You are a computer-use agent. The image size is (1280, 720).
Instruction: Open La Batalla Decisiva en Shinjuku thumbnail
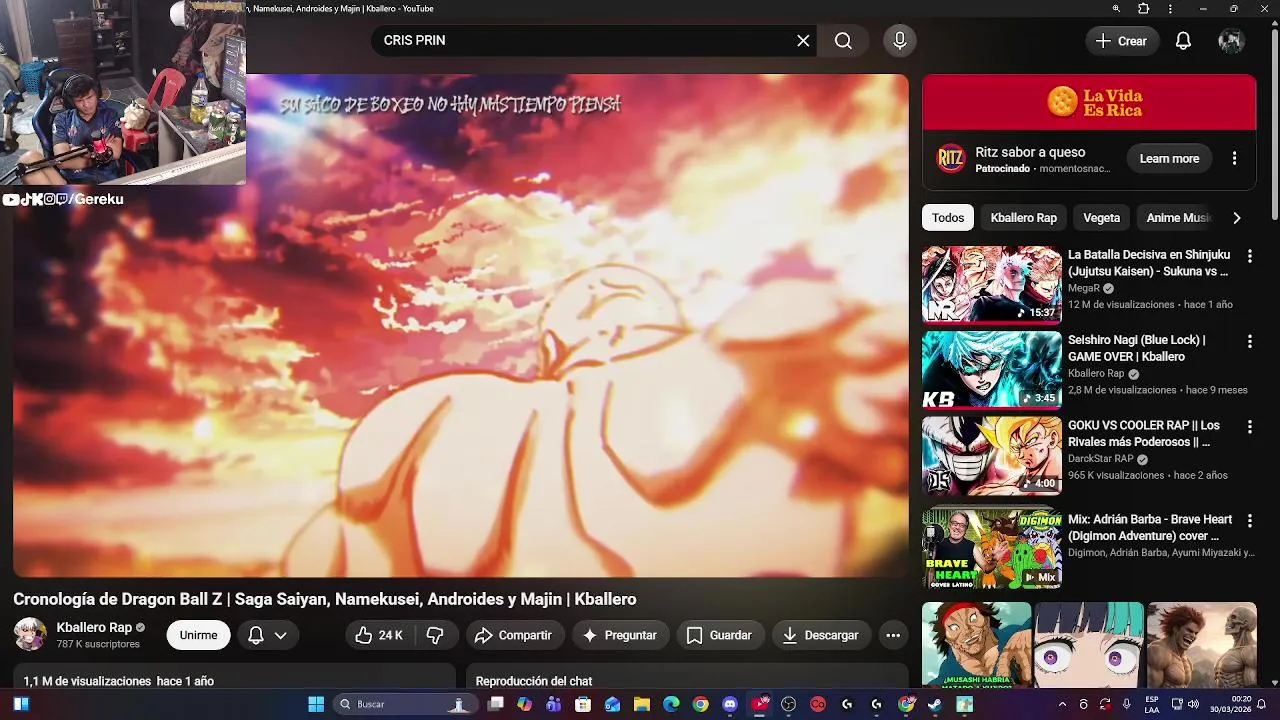[x=992, y=284]
